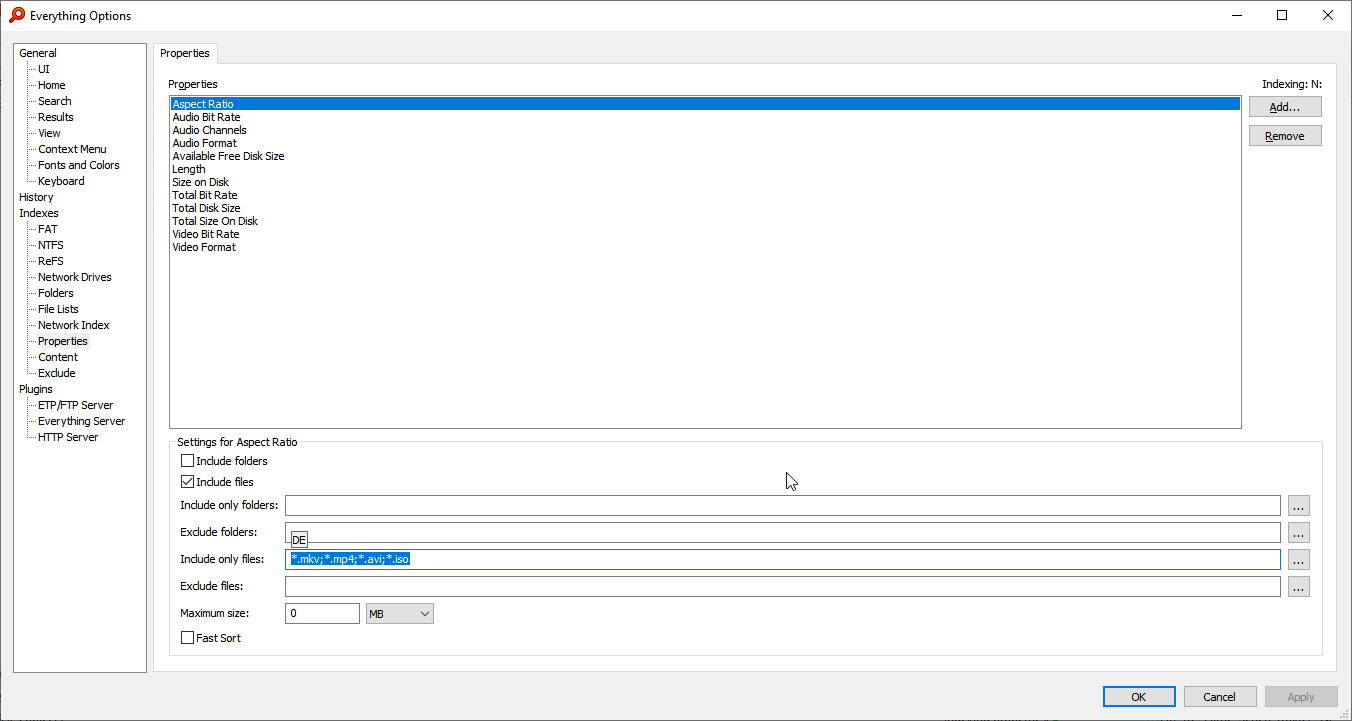Click the Cancel button

1220,697
